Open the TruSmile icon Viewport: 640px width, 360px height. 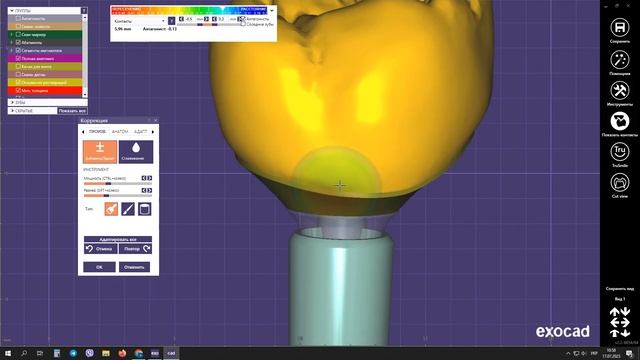(x=620, y=151)
